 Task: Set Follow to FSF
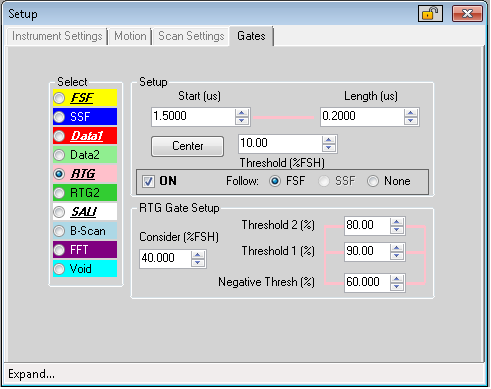coord(275,181)
